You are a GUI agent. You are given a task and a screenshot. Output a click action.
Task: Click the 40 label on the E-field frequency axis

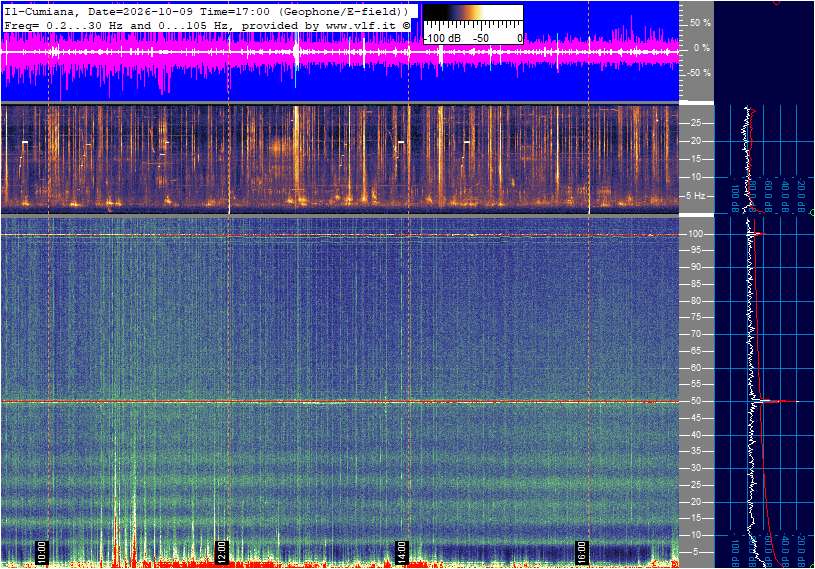coord(696,435)
